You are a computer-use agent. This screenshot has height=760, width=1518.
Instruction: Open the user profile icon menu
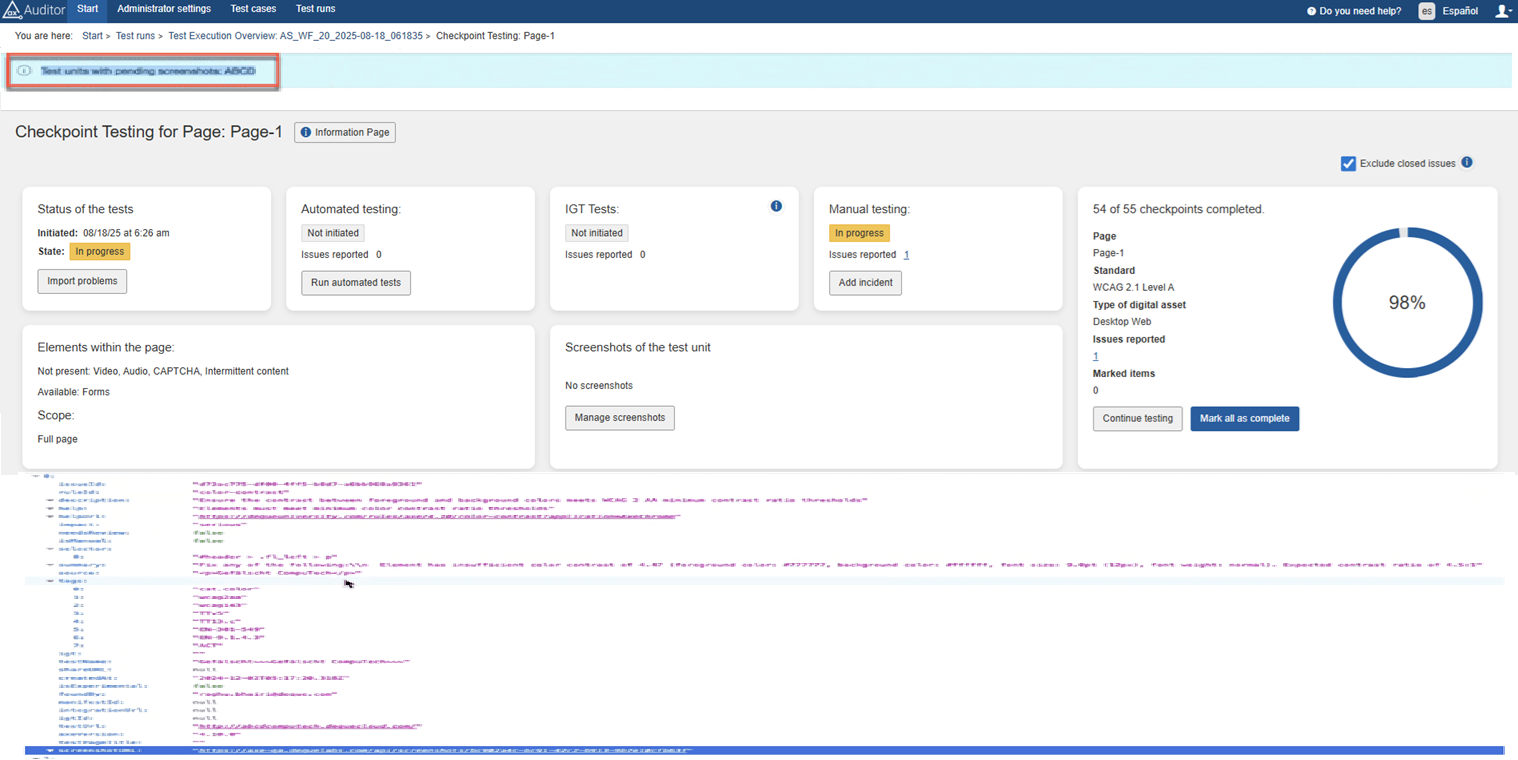coord(1502,11)
